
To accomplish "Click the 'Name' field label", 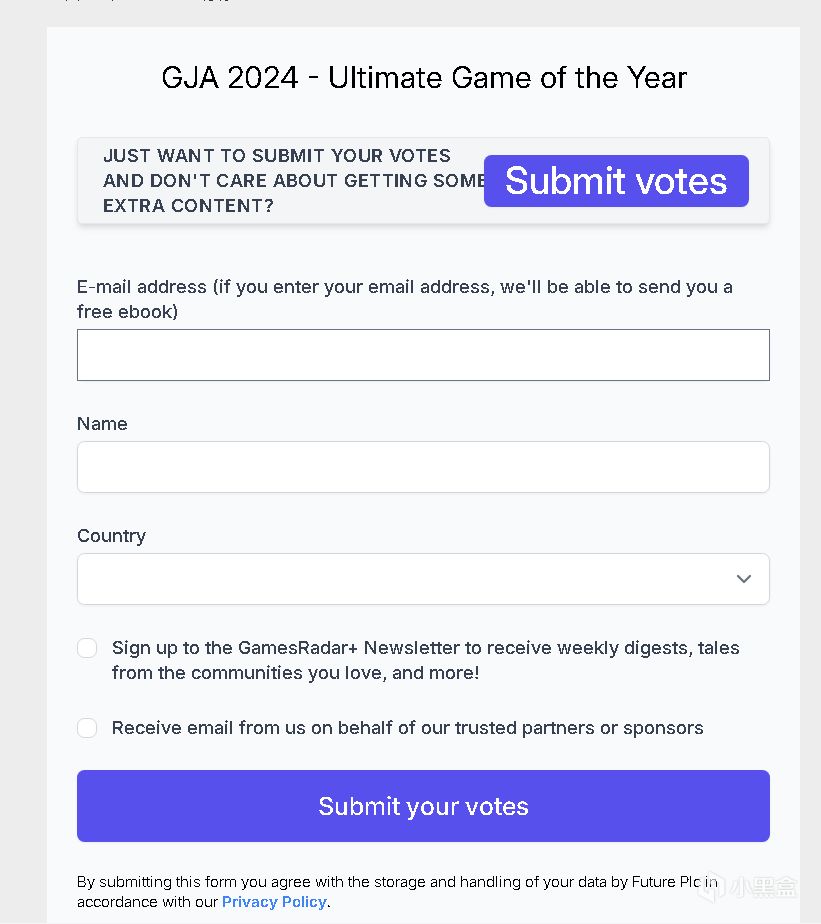I will (x=102, y=424).
